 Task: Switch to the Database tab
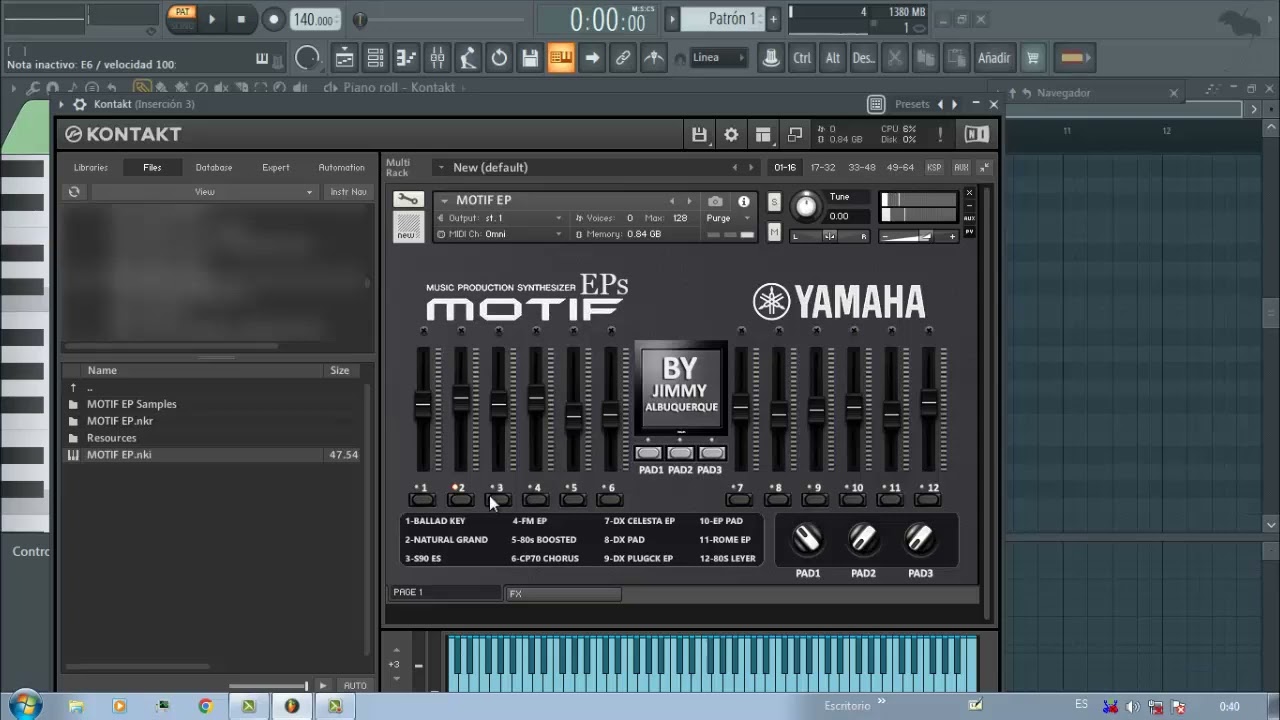coord(214,167)
